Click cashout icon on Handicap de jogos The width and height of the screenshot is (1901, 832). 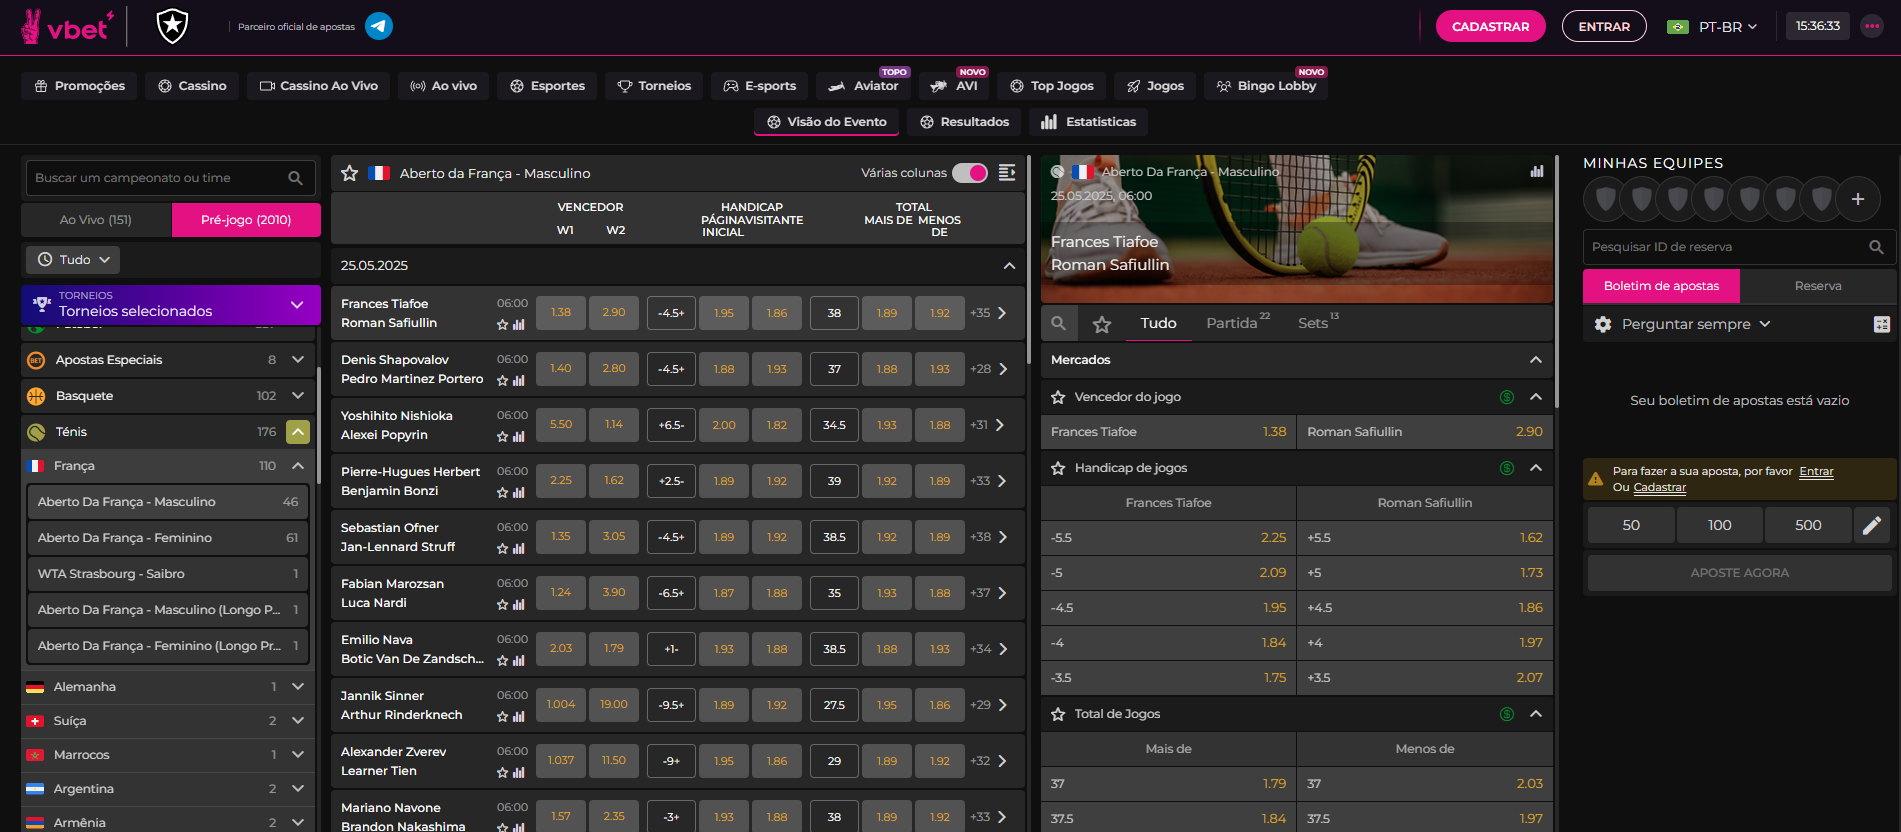[1507, 468]
